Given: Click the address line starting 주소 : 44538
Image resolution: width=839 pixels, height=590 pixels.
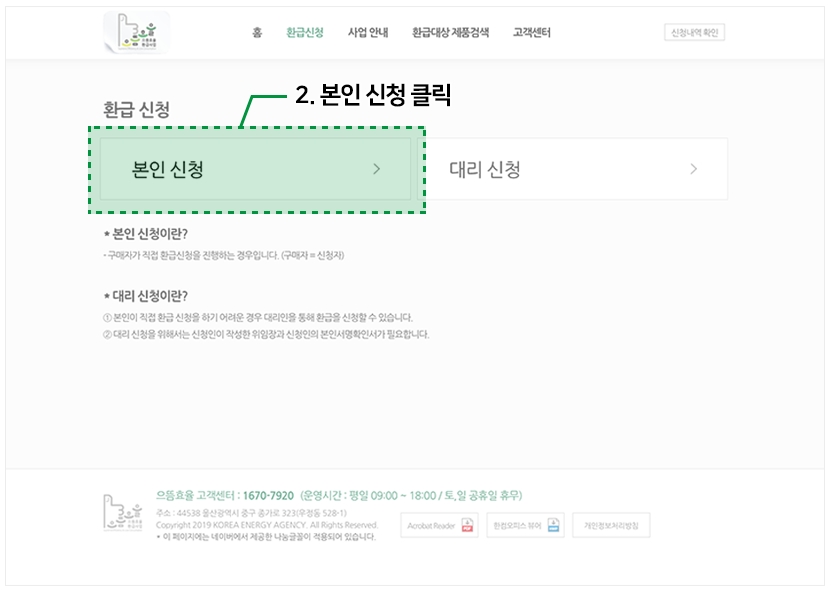Looking at the screenshot, I should tap(251, 513).
